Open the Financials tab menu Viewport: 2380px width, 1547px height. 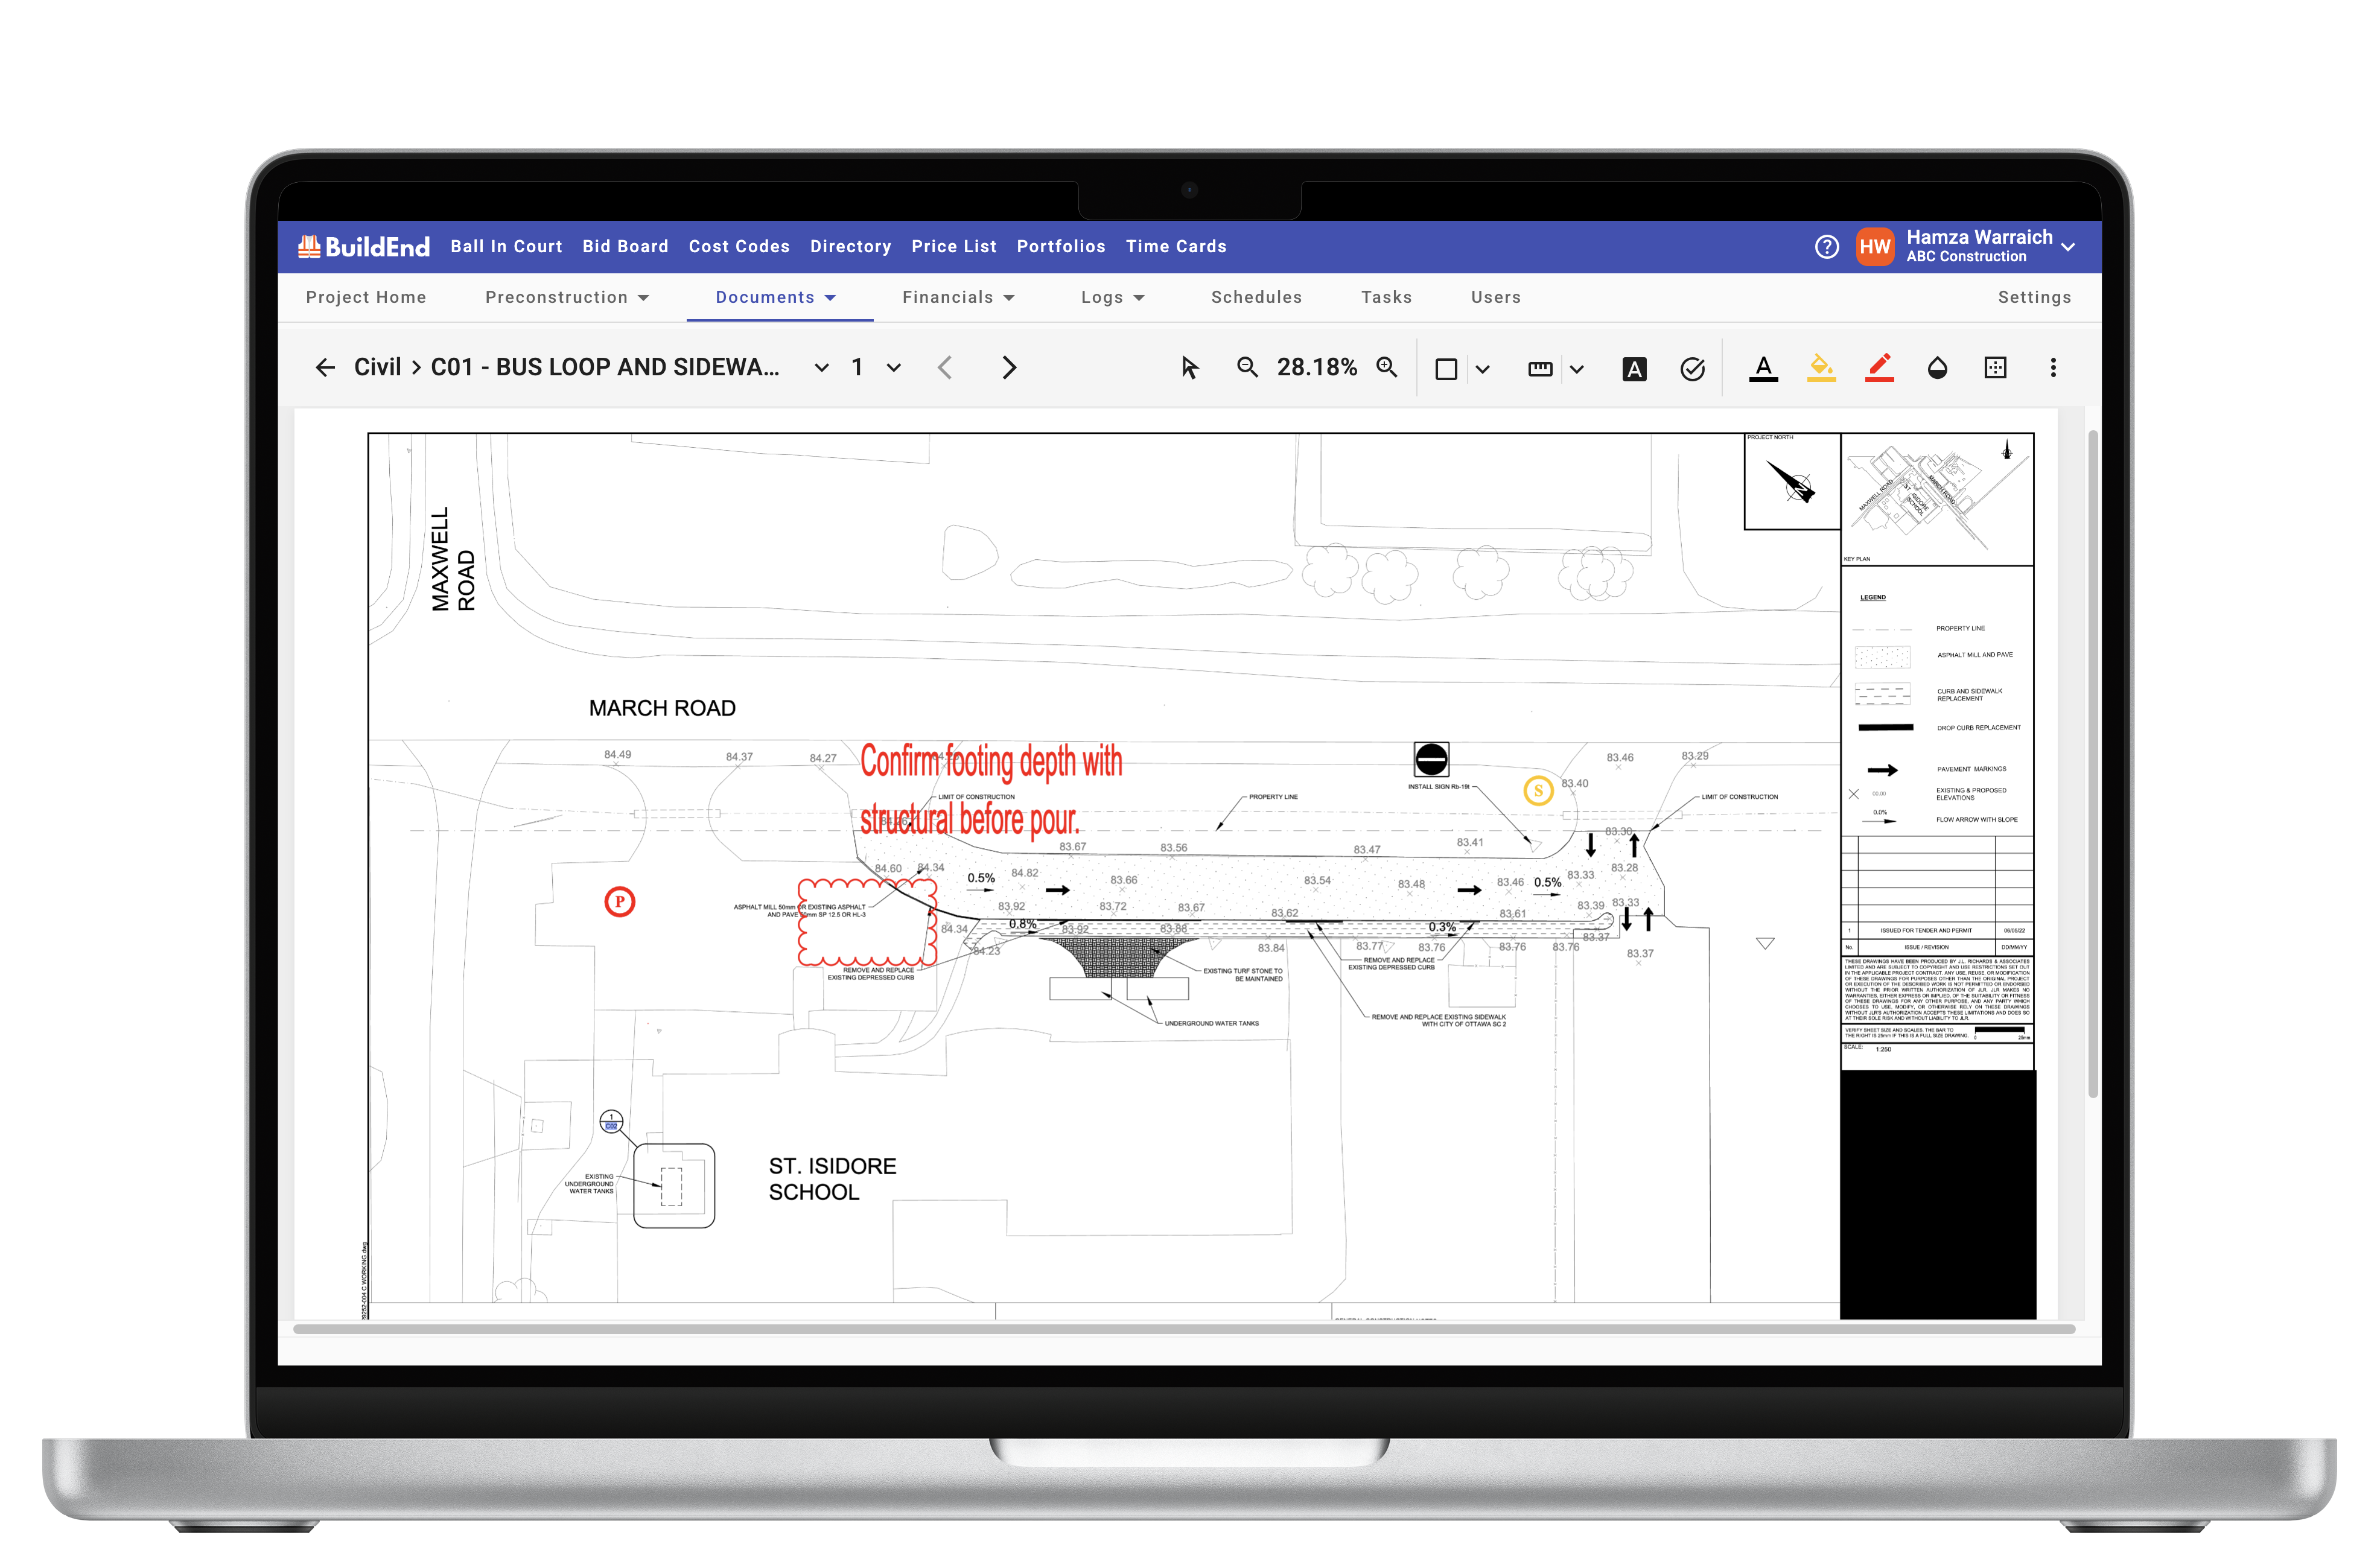click(x=958, y=297)
